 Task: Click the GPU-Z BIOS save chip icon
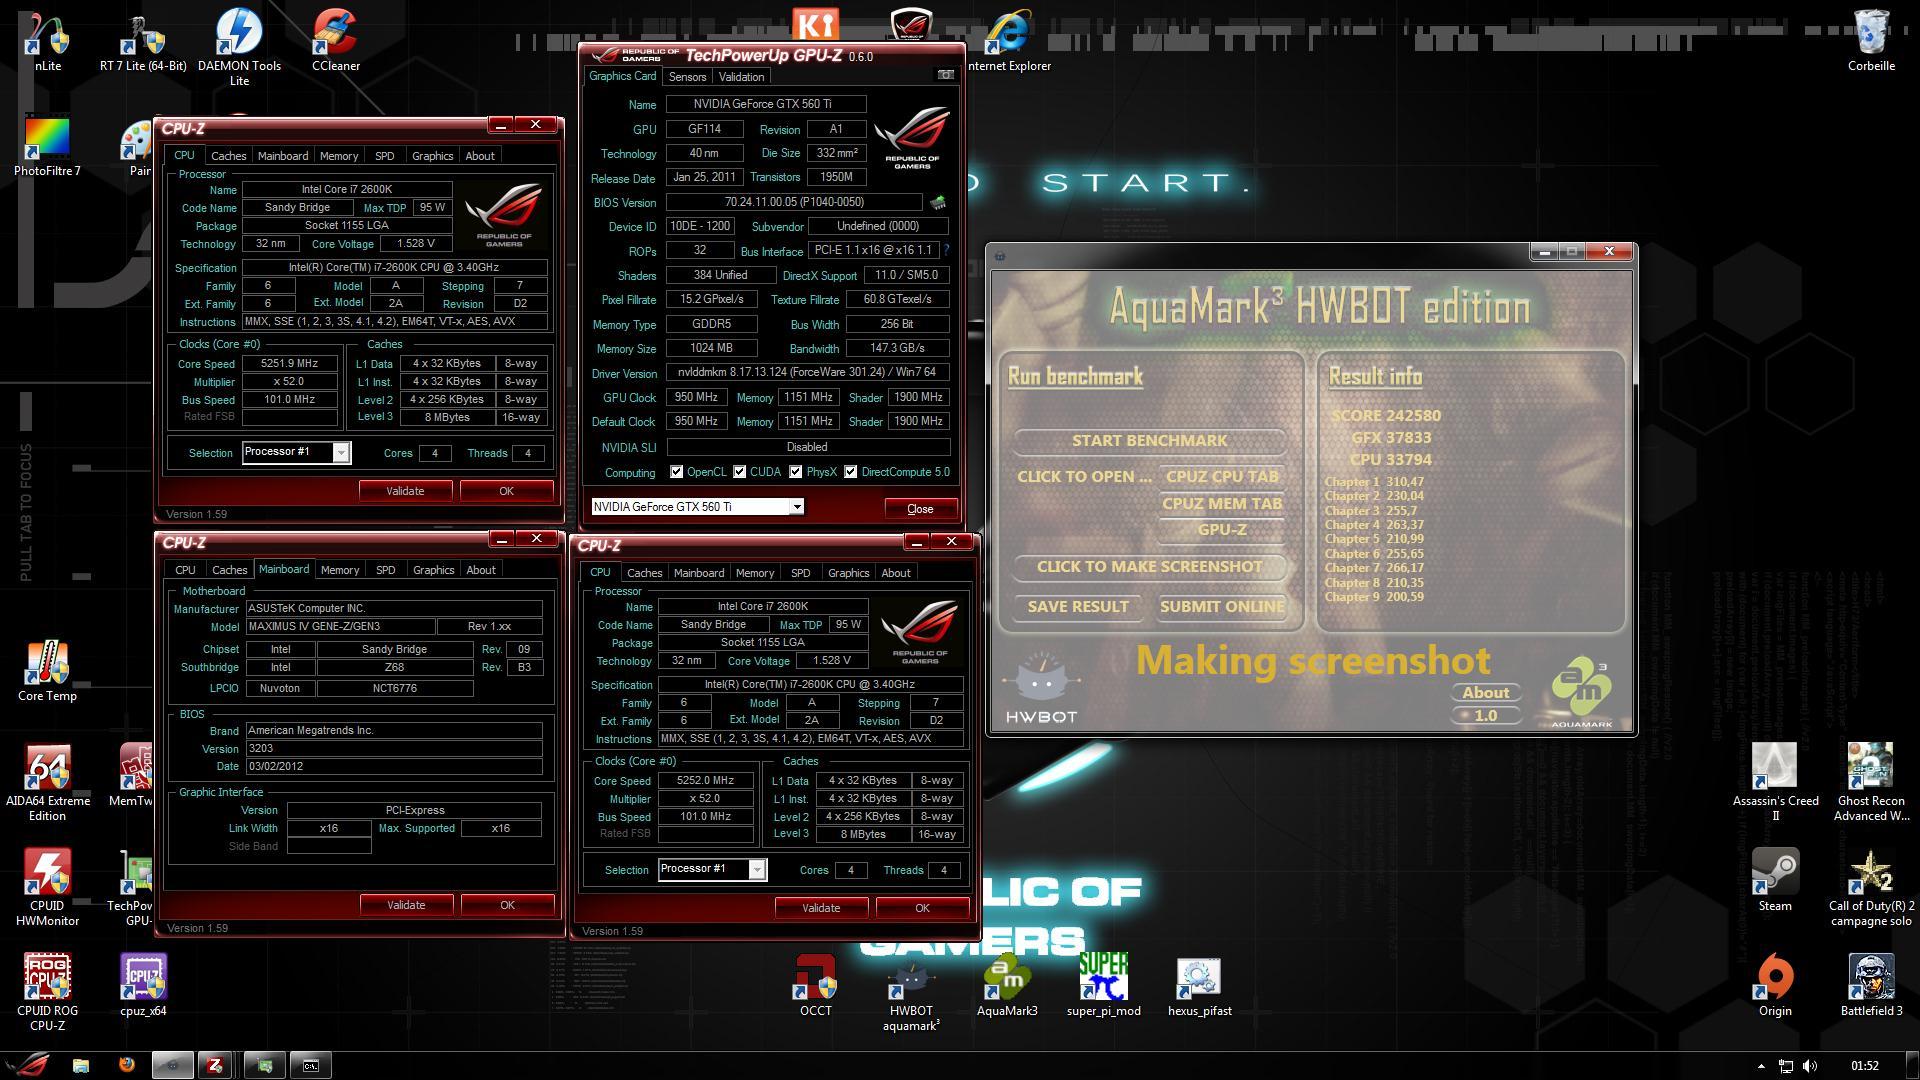938,202
